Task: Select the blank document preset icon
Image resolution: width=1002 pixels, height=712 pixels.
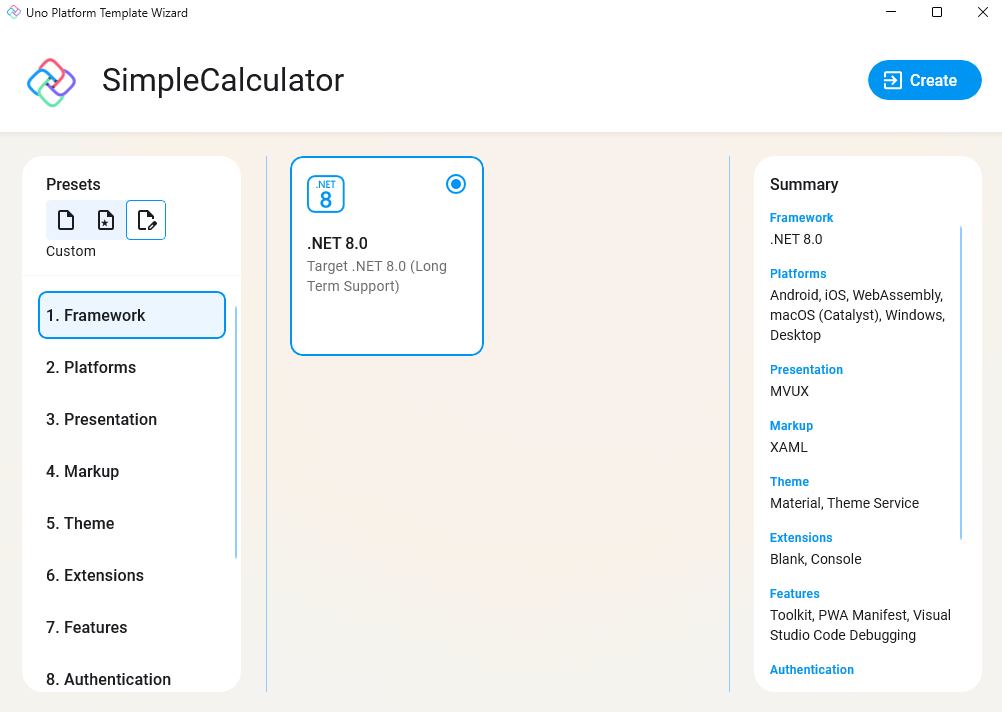Action: (66, 220)
